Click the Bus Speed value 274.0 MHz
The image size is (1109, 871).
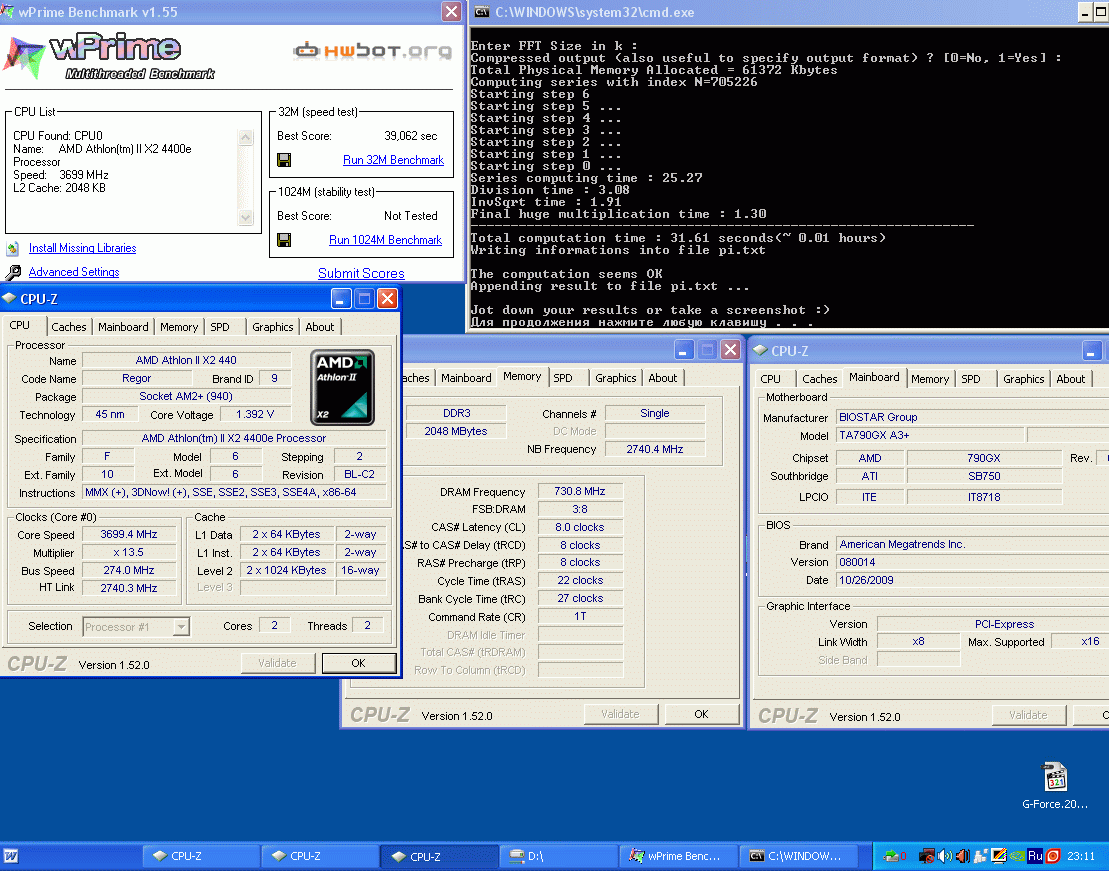[129, 570]
